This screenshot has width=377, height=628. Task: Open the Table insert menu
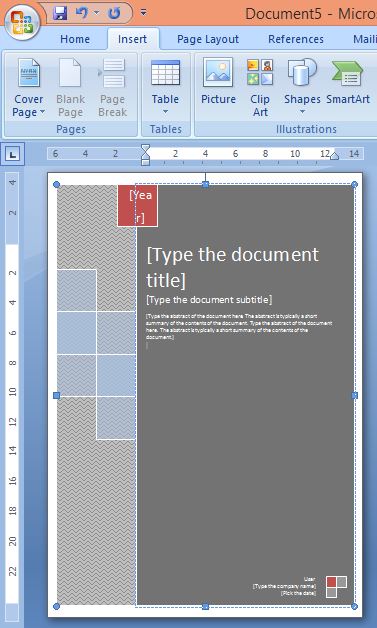[x=165, y=88]
